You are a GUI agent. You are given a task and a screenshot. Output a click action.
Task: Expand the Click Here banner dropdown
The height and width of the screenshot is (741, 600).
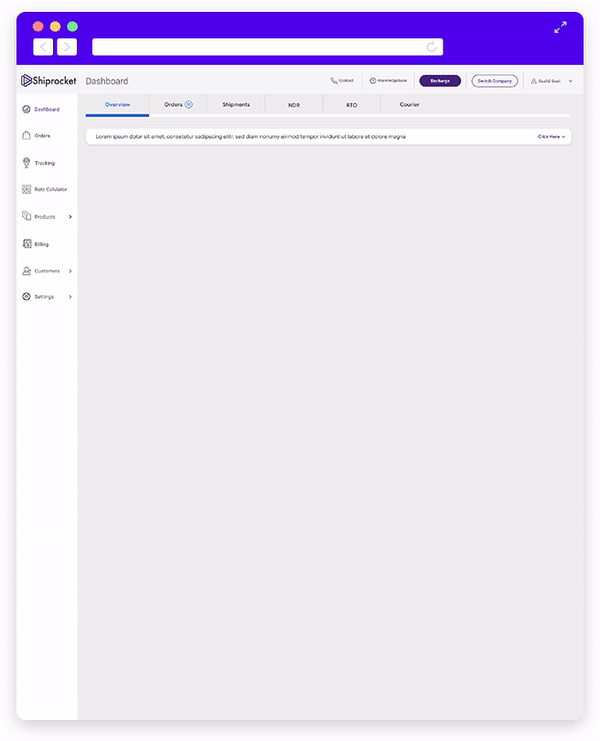551,137
